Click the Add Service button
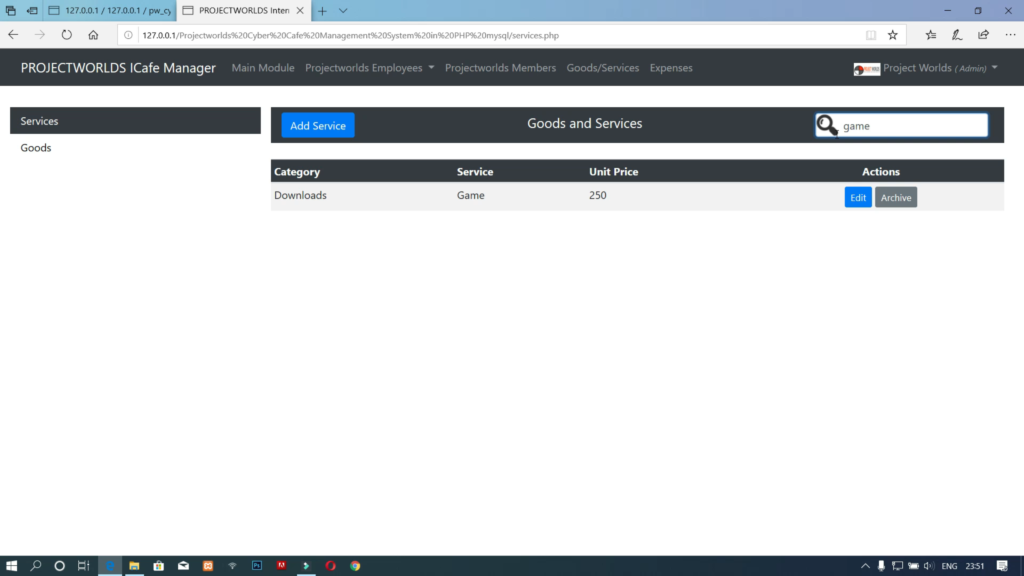The width and height of the screenshot is (1024, 576). click(317, 125)
